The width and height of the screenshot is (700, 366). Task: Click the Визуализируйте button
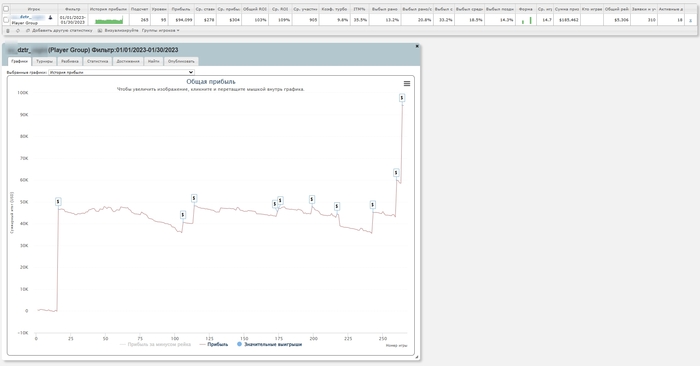click(118, 31)
